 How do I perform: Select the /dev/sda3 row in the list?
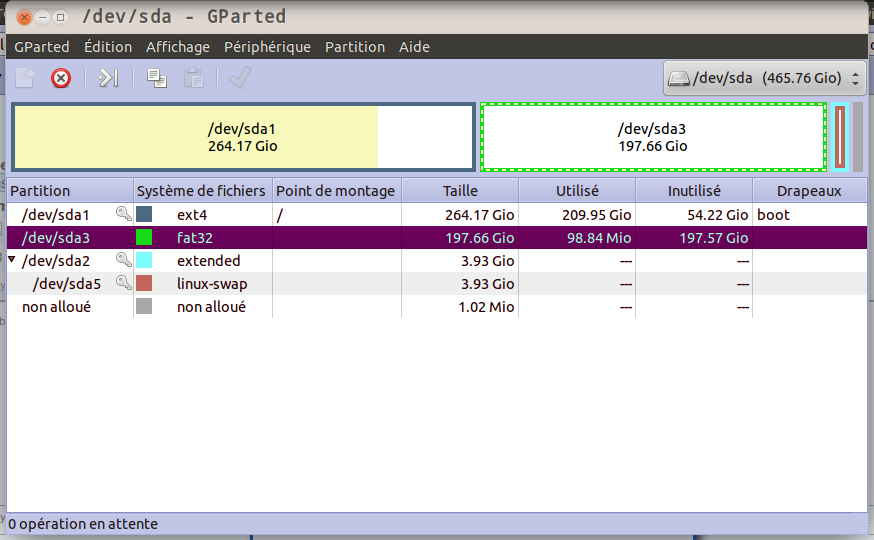point(436,237)
